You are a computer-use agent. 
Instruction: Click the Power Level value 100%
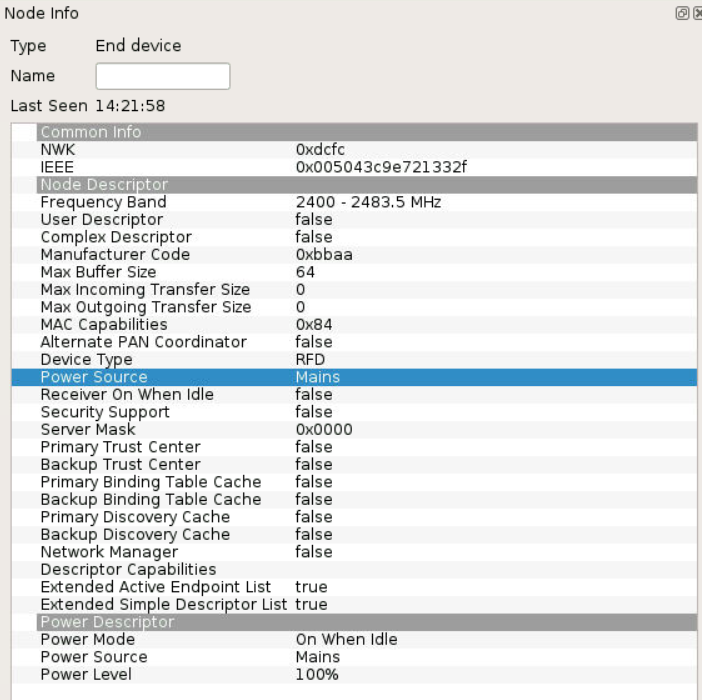pos(317,674)
